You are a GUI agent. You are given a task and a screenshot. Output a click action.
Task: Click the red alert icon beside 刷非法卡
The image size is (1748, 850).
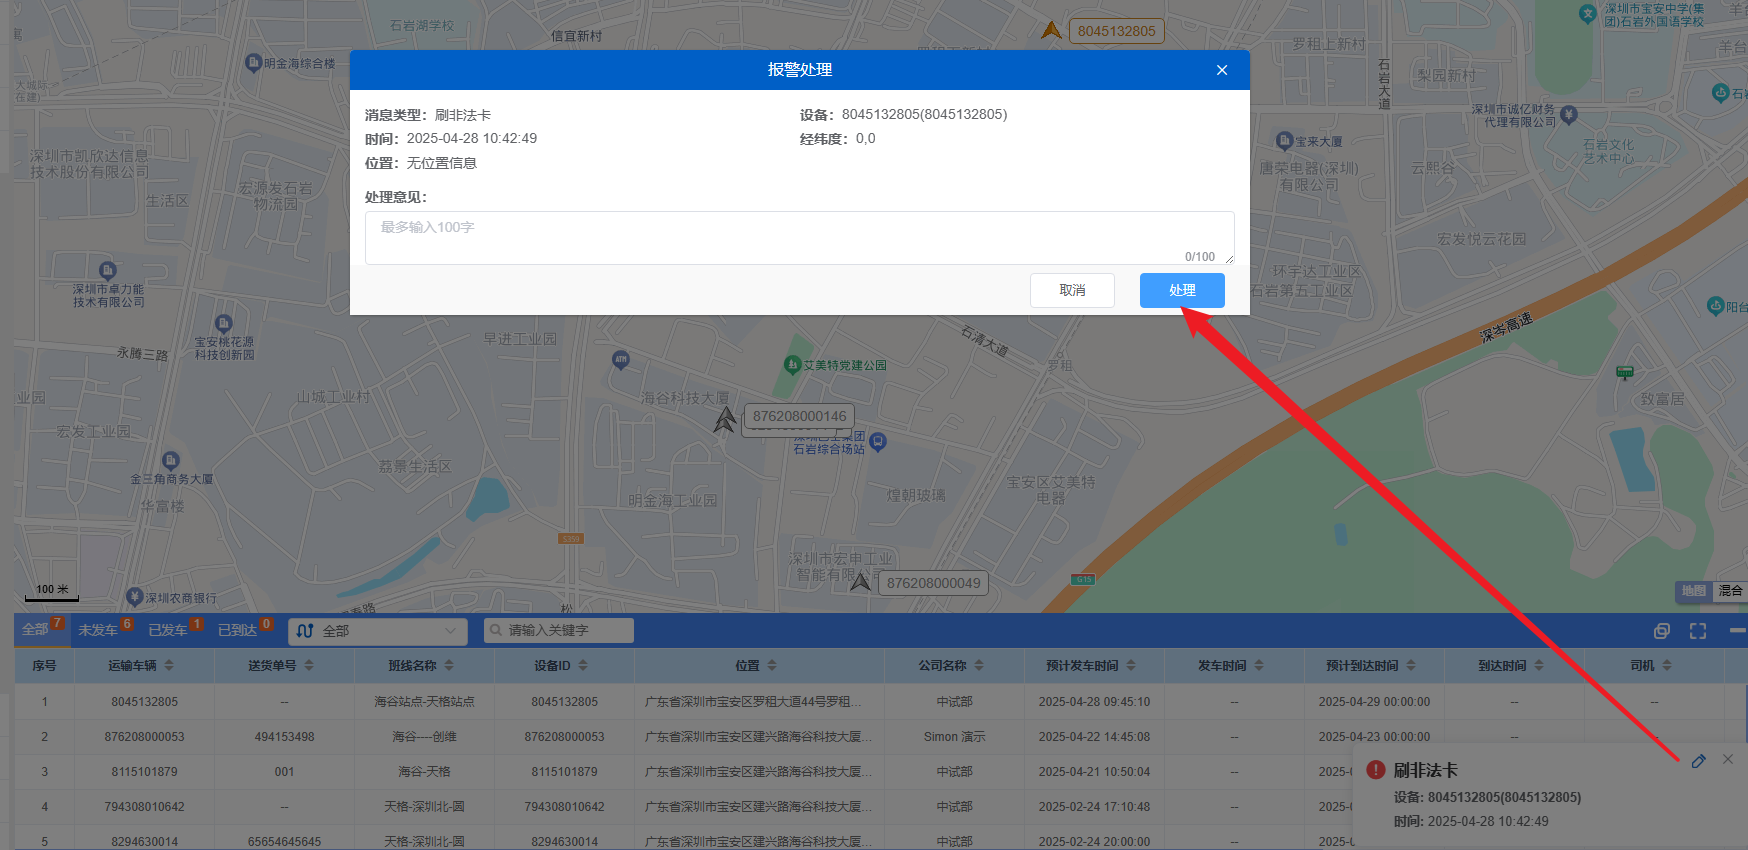pyautogui.click(x=1376, y=770)
